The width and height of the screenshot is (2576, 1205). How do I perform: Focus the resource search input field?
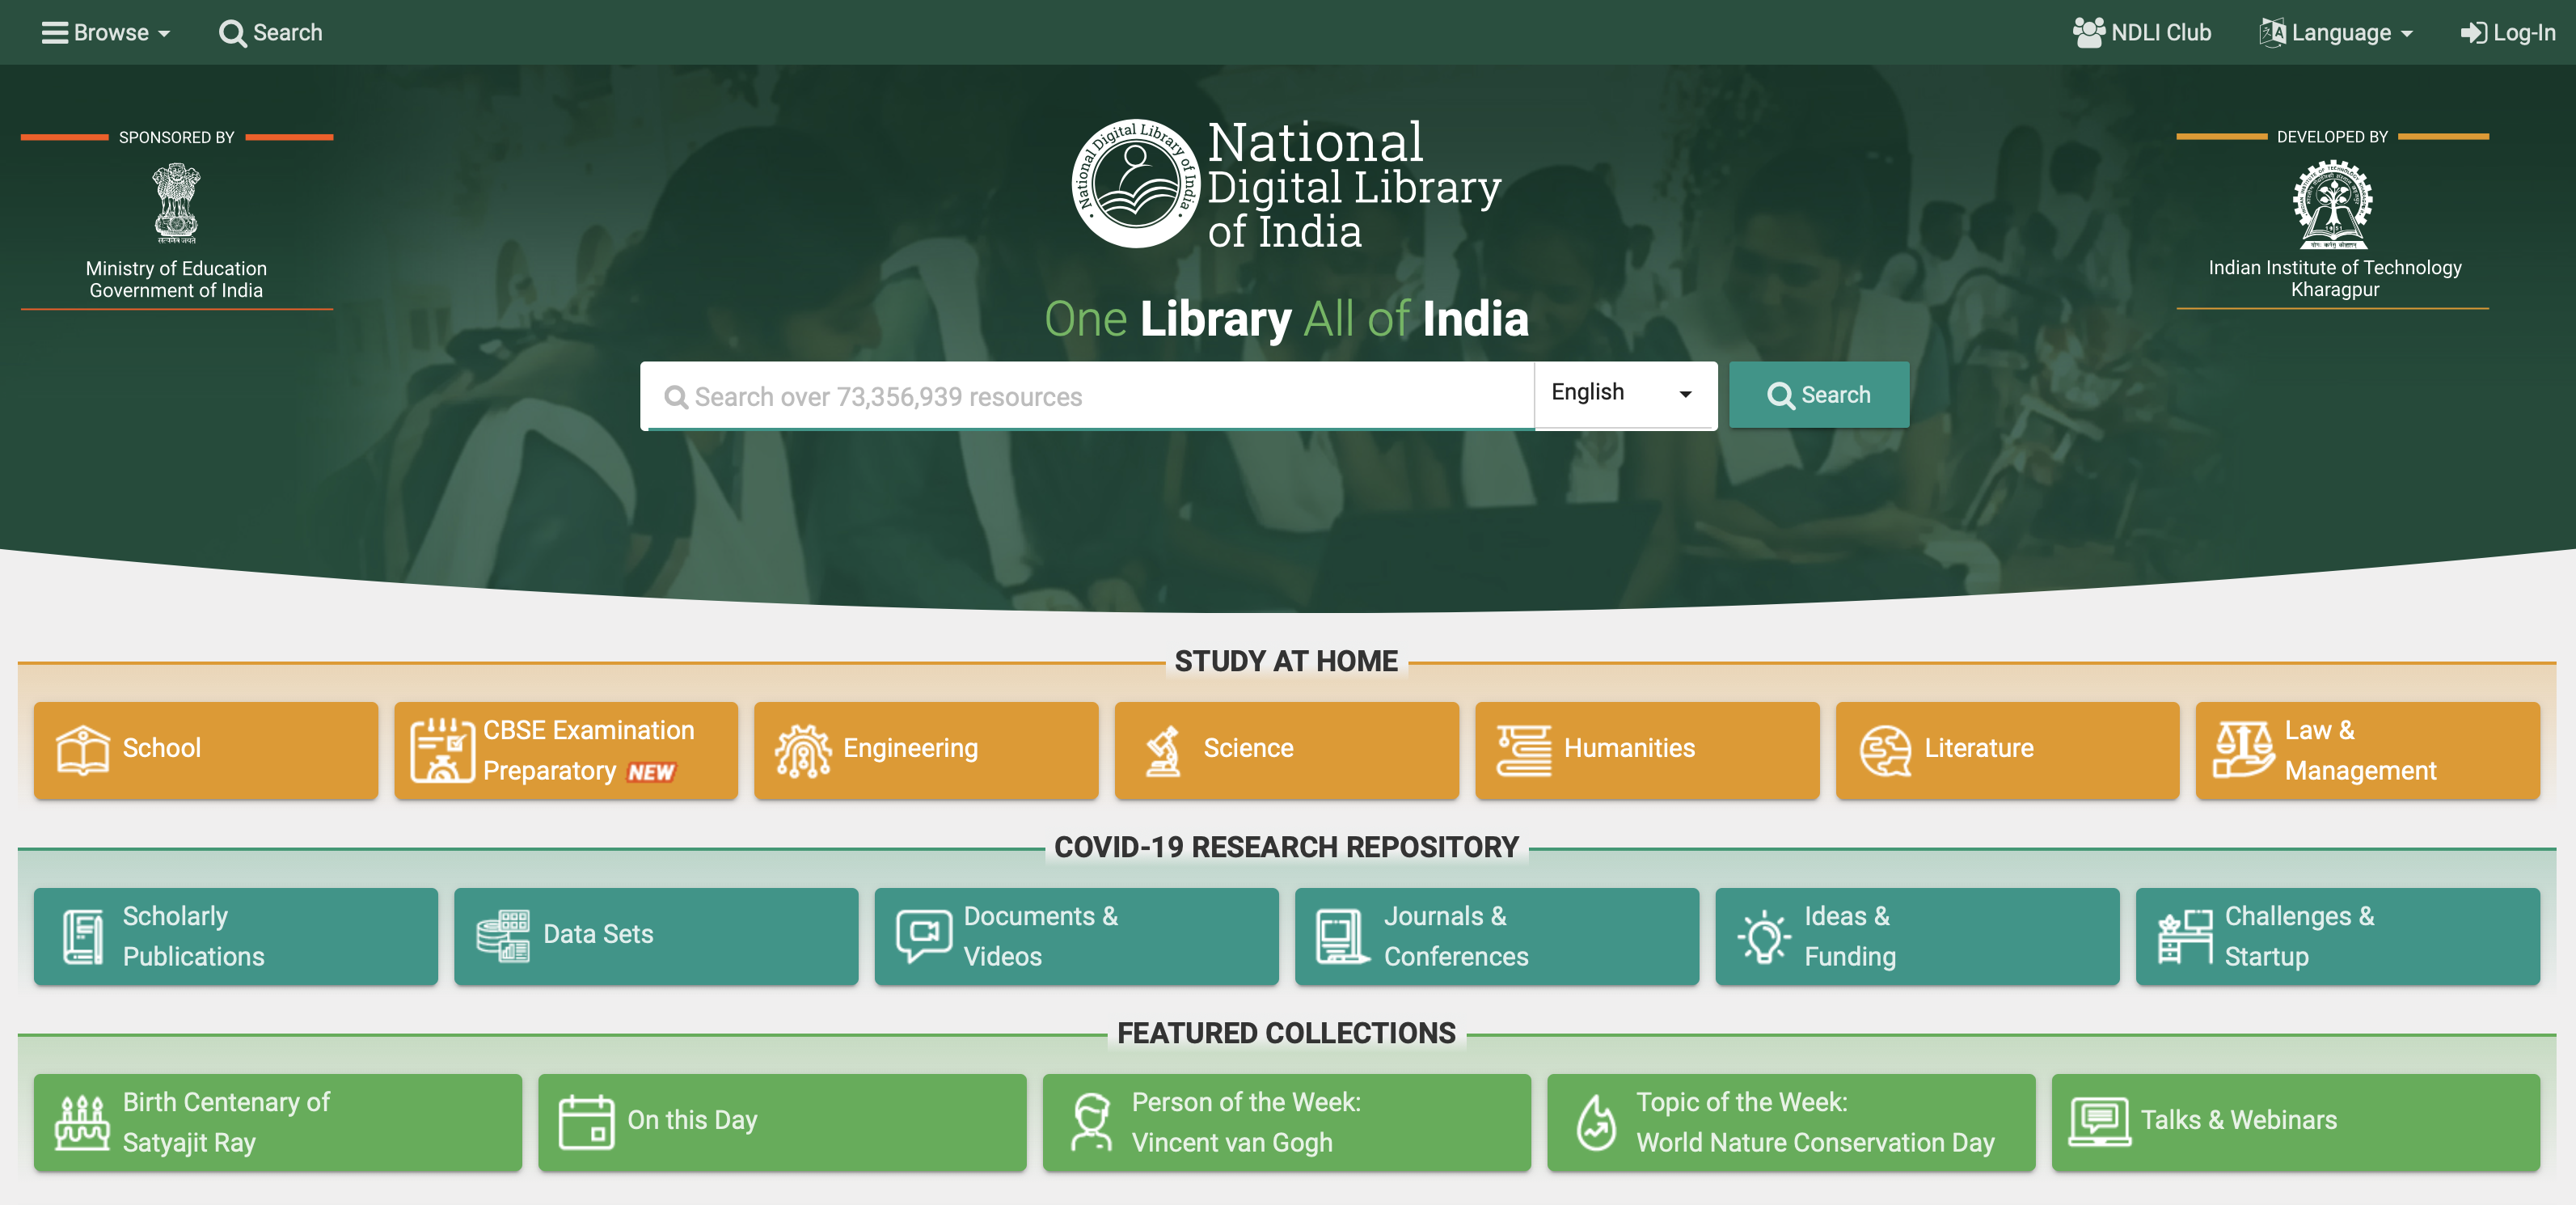pos(1088,396)
